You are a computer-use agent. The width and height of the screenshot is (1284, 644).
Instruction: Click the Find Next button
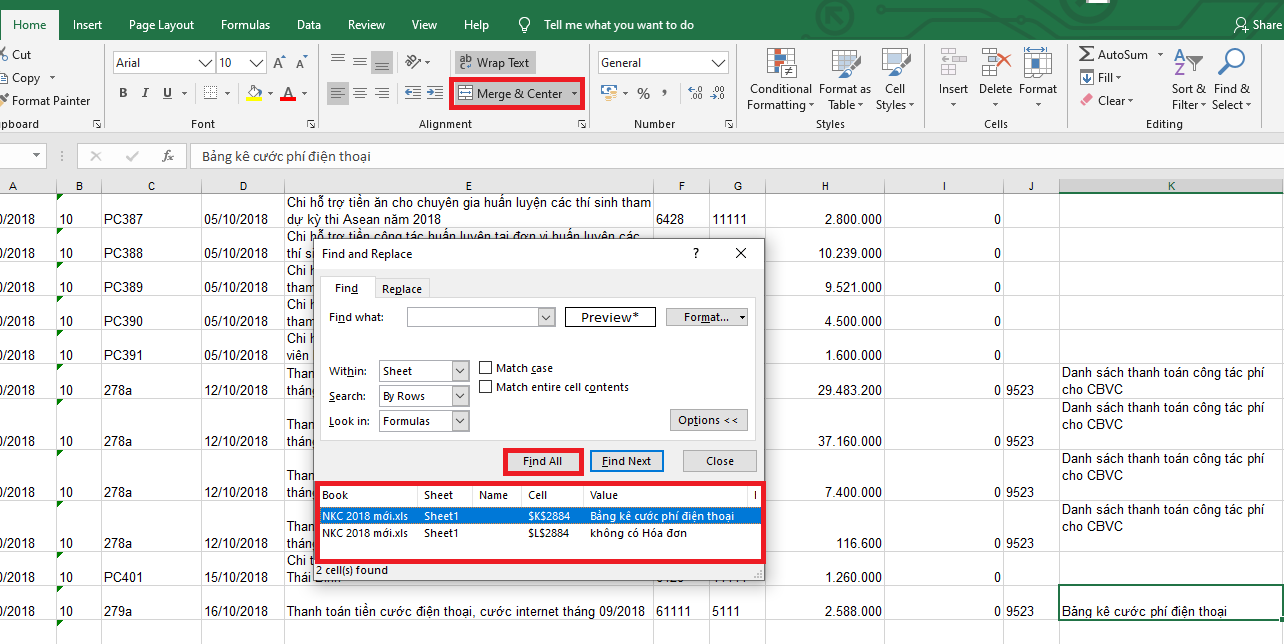[627, 461]
